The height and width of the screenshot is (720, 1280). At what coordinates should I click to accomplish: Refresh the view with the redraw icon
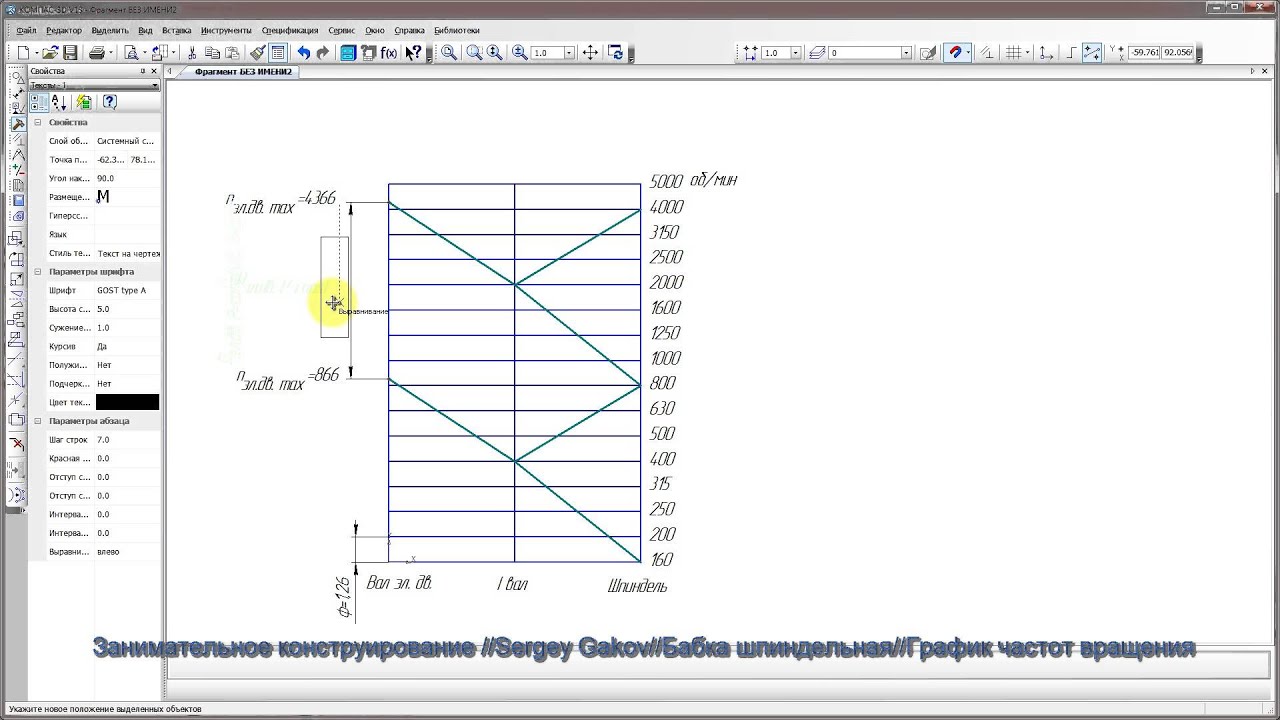pos(616,52)
